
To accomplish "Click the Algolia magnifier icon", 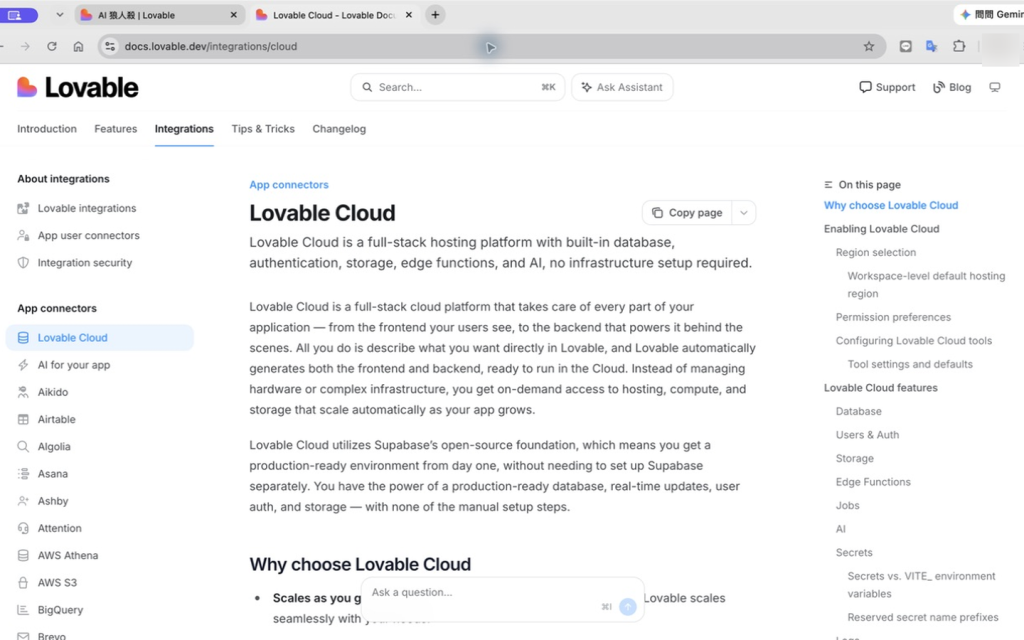I will pyautogui.click(x=23, y=447).
